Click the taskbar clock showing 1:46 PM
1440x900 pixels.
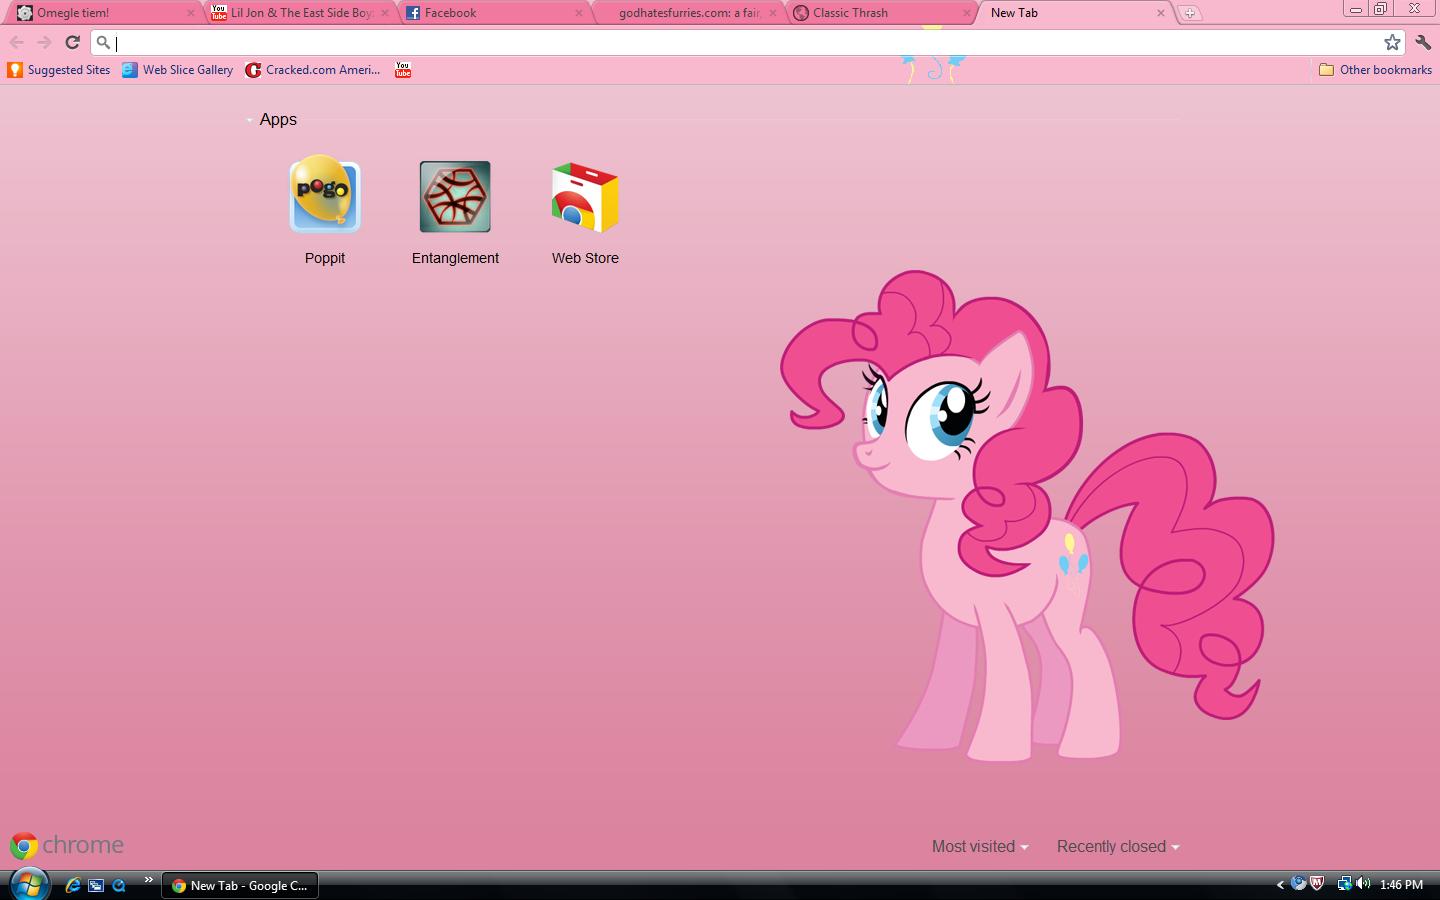(1401, 885)
